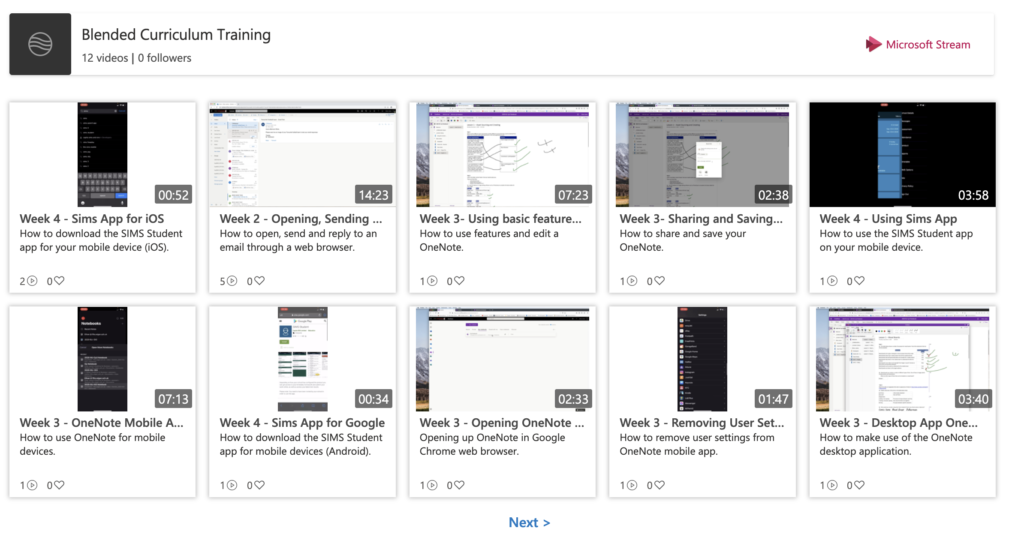The image size is (1024, 540).
Task: Click the 01:47 duration badge
Action: (773, 399)
